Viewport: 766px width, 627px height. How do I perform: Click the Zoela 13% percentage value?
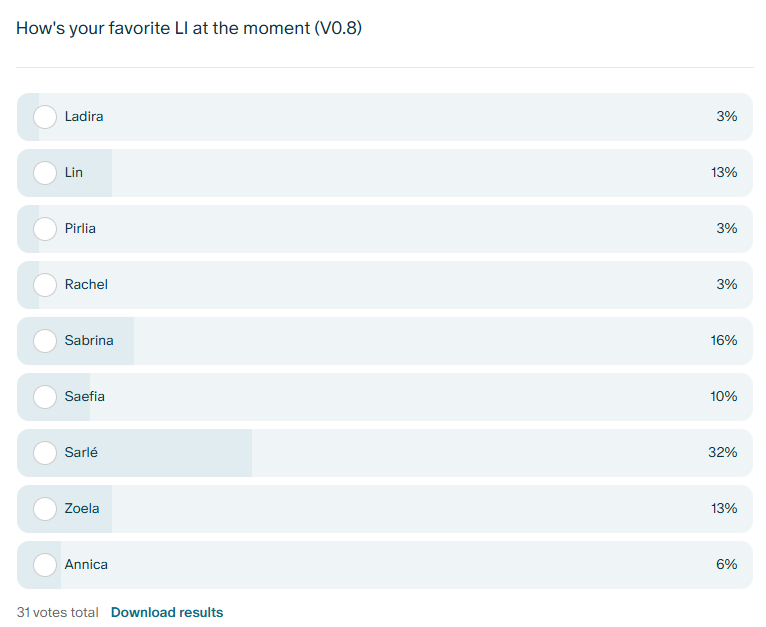(x=724, y=508)
